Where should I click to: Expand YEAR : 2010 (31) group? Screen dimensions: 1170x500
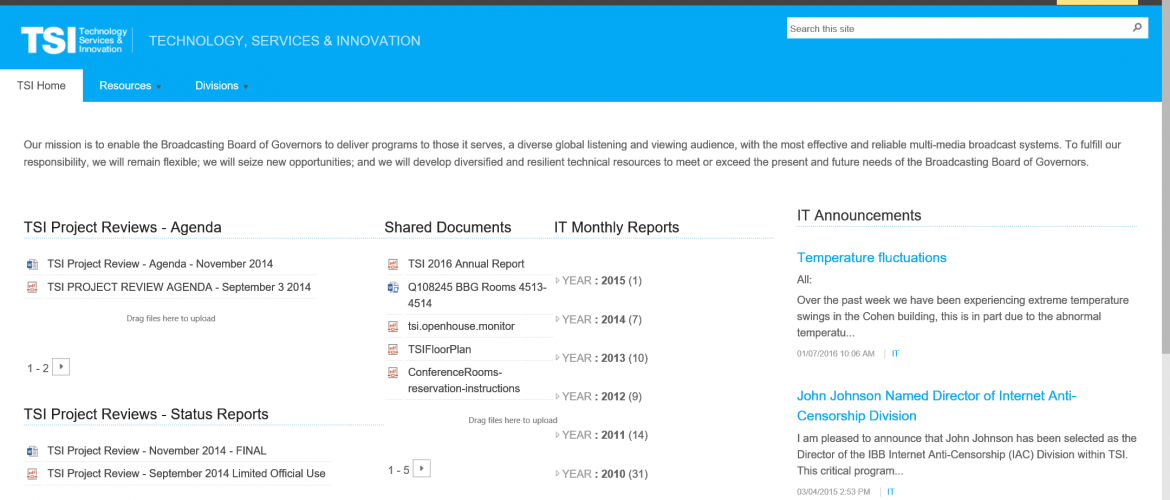[557, 474]
